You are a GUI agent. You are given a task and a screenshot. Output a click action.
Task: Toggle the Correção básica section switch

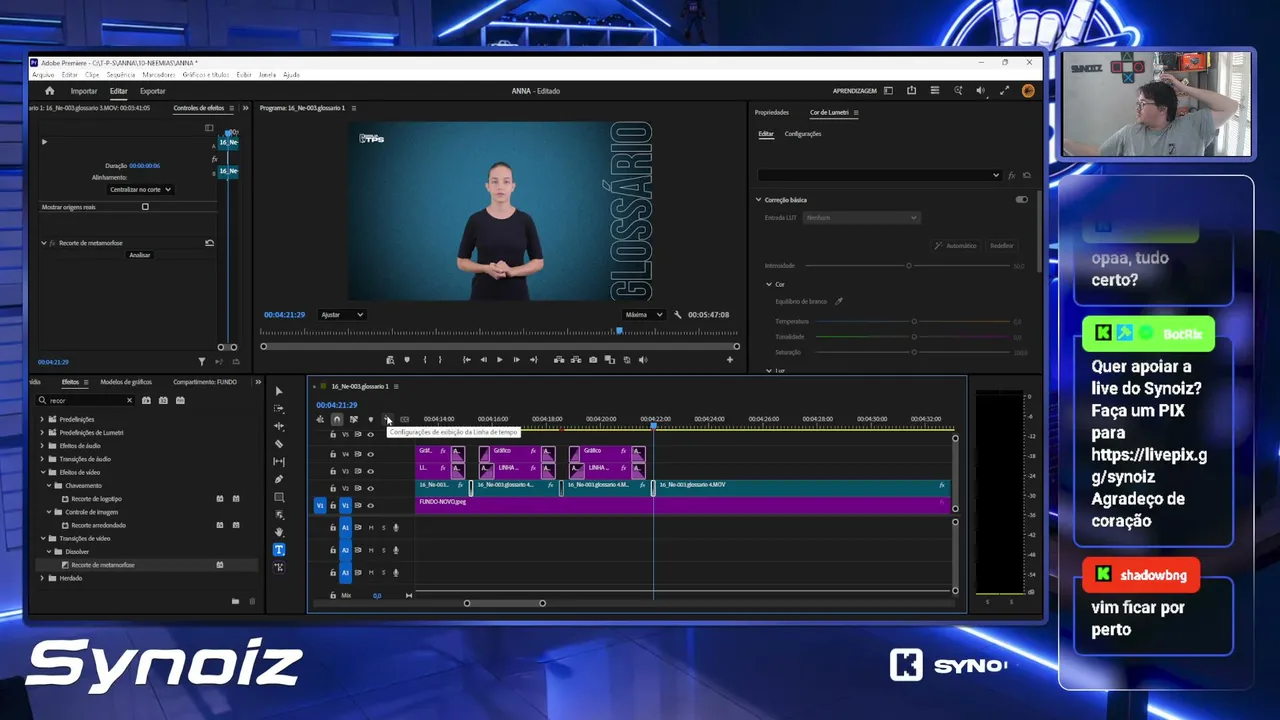(1021, 200)
